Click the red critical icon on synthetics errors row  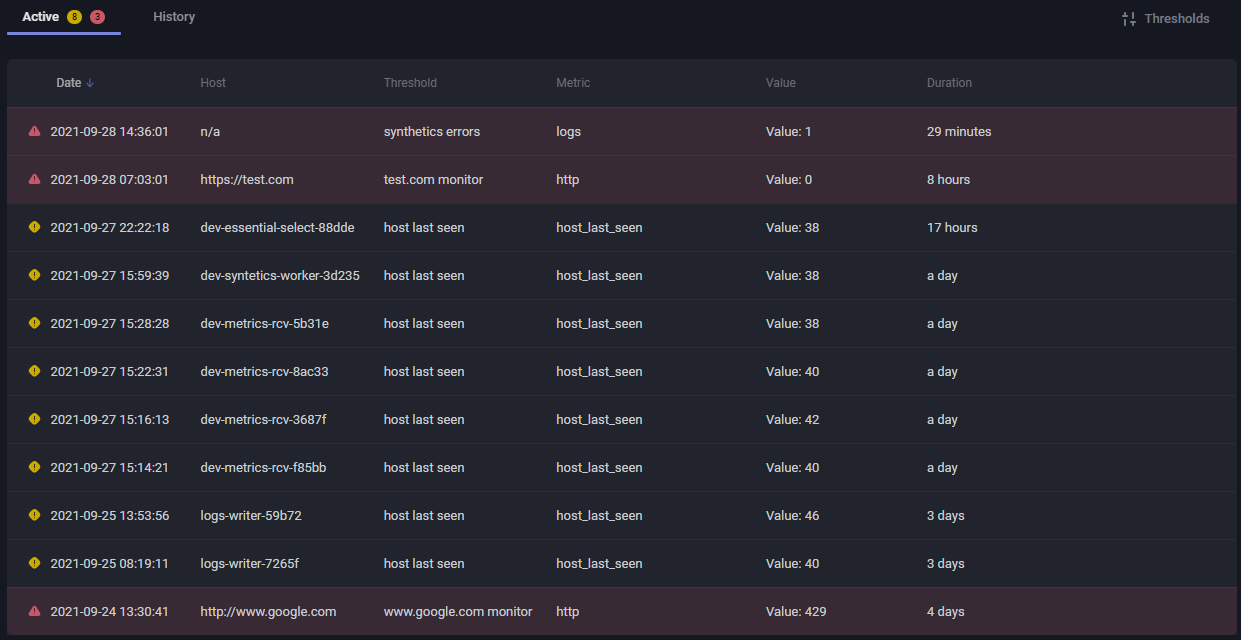tap(35, 131)
